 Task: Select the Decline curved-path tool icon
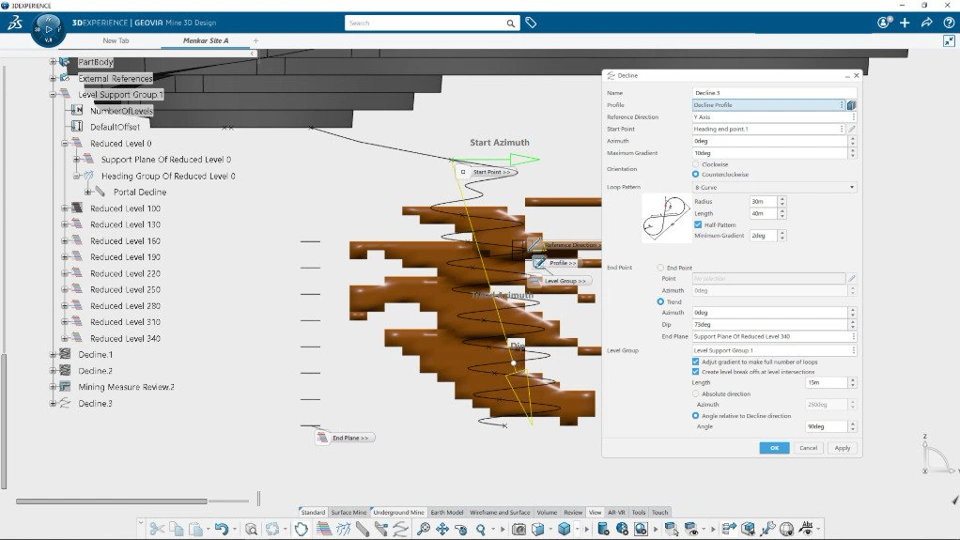point(400,528)
